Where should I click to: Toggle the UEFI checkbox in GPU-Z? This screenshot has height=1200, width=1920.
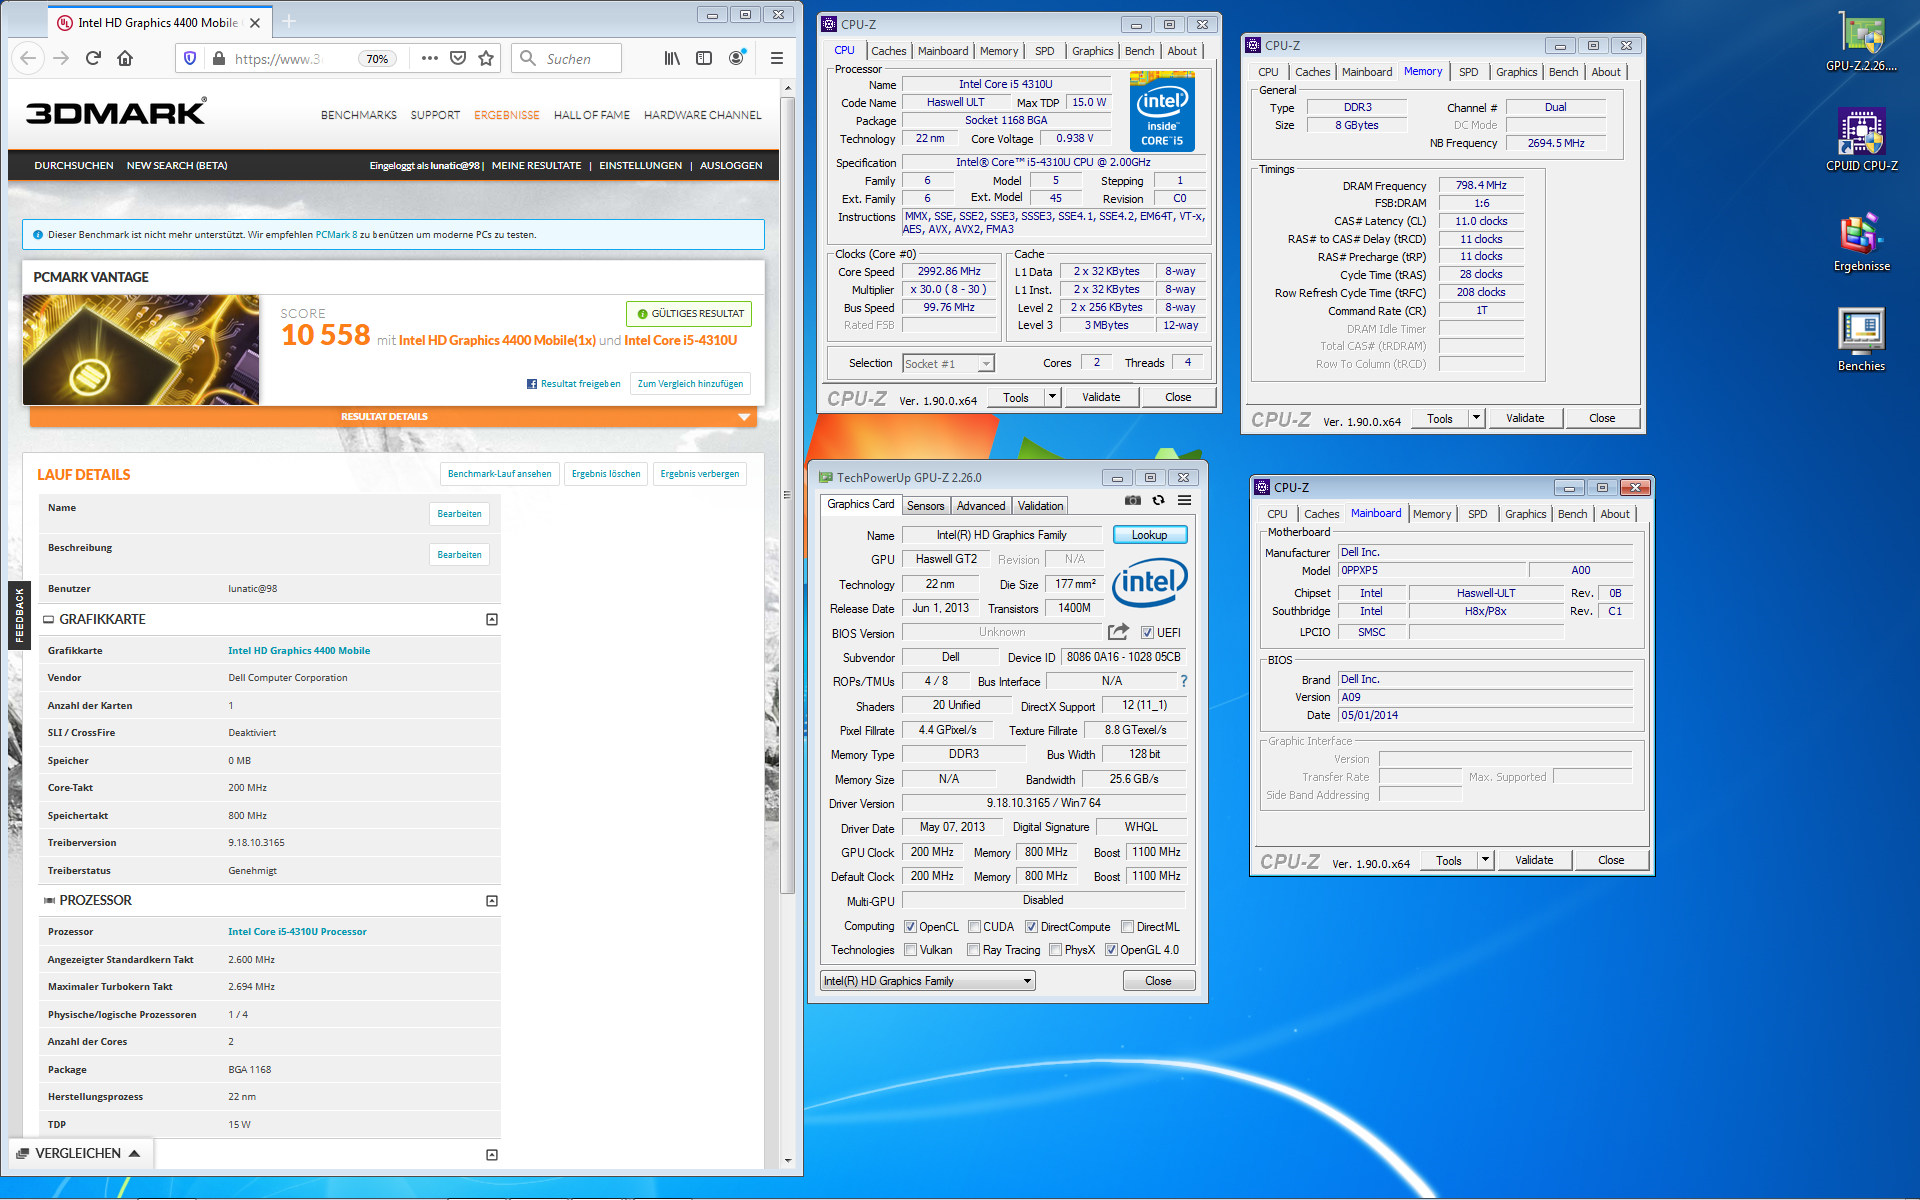point(1147,632)
